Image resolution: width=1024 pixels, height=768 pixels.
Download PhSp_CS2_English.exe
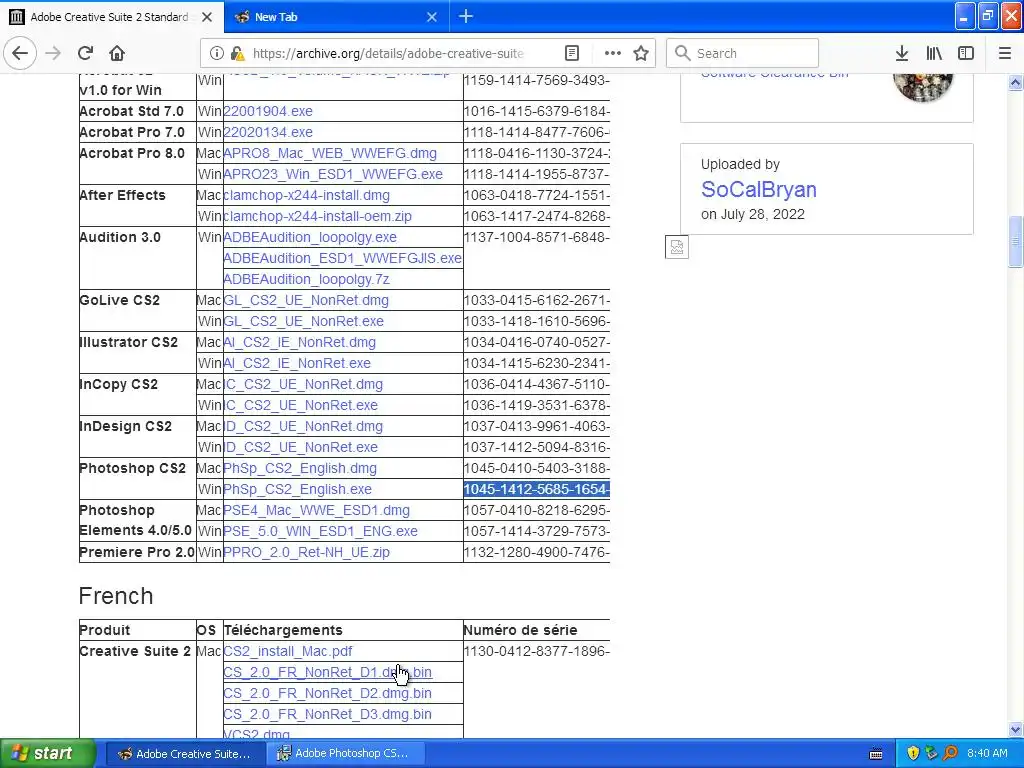point(297,489)
